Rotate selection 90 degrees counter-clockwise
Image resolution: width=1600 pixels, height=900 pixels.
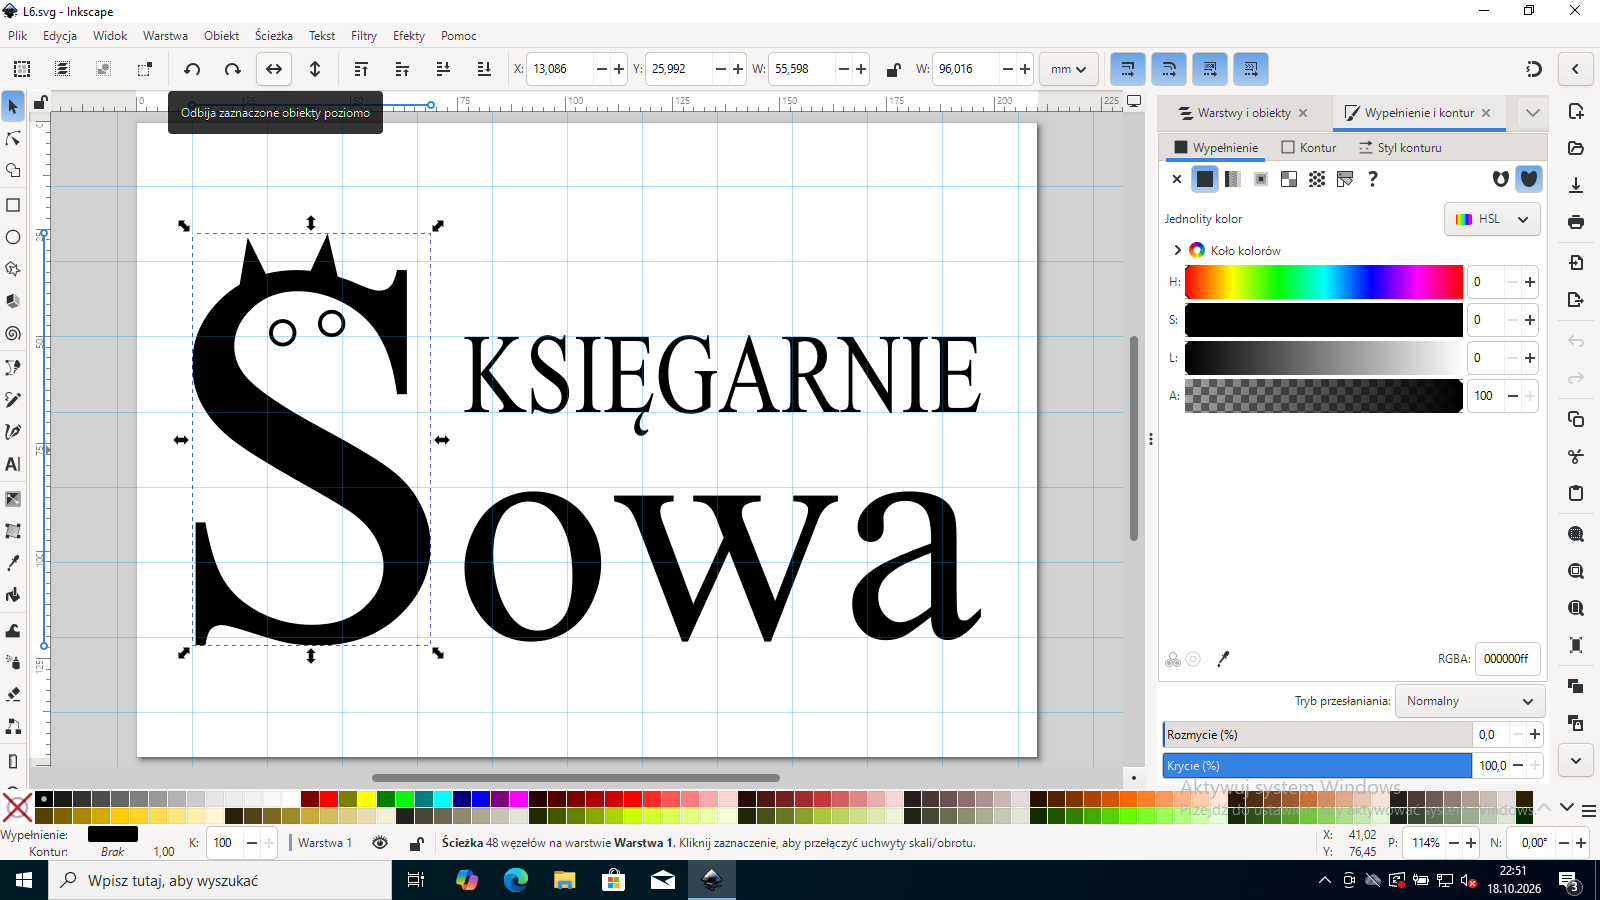192,69
